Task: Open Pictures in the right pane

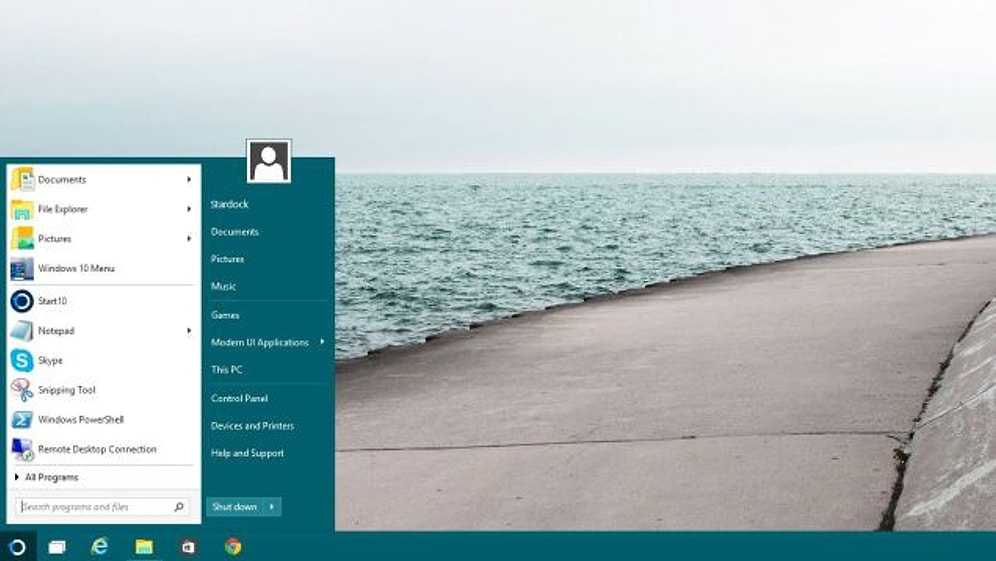Action: [227, 259]
